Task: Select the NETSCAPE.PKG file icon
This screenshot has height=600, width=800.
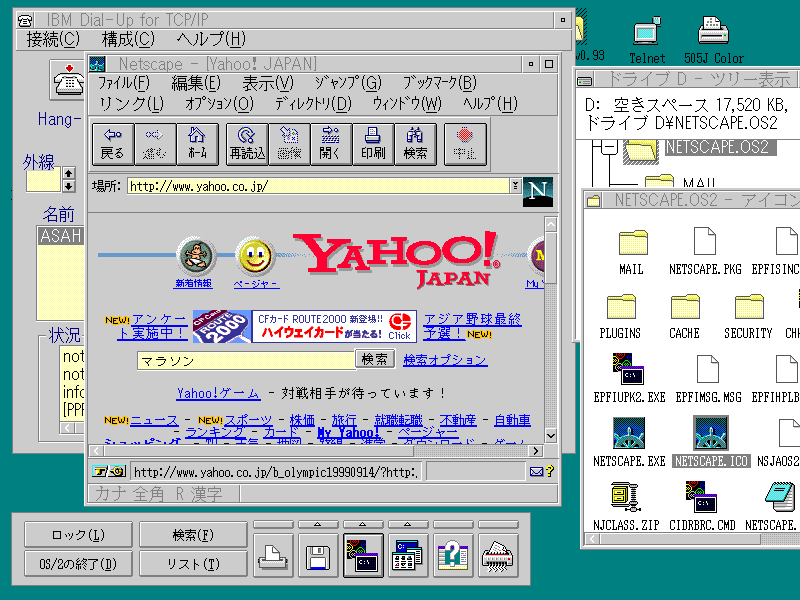Action: point(705,241)
